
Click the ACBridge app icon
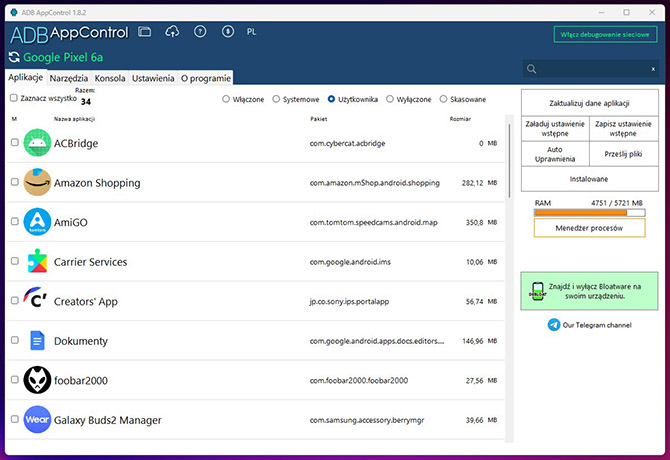pos(37,143)
